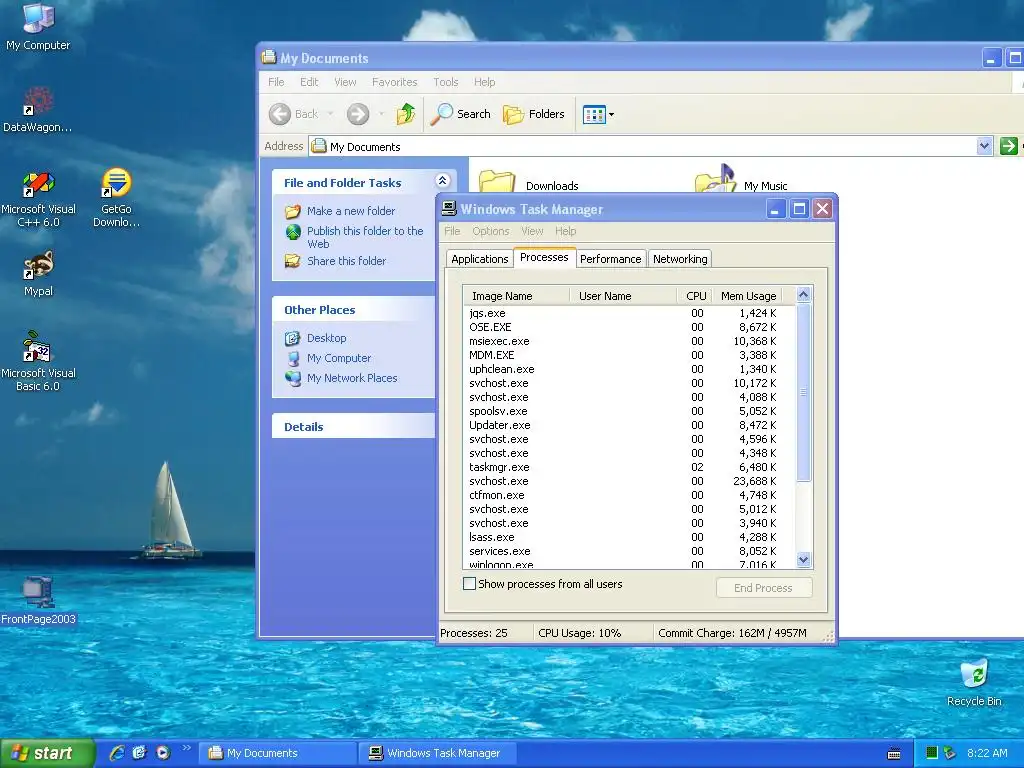This screenshot has width=1024, height=768.
Task: Expand hidden Quick Launch icons chevron
Action: click(x=187, y=748)
